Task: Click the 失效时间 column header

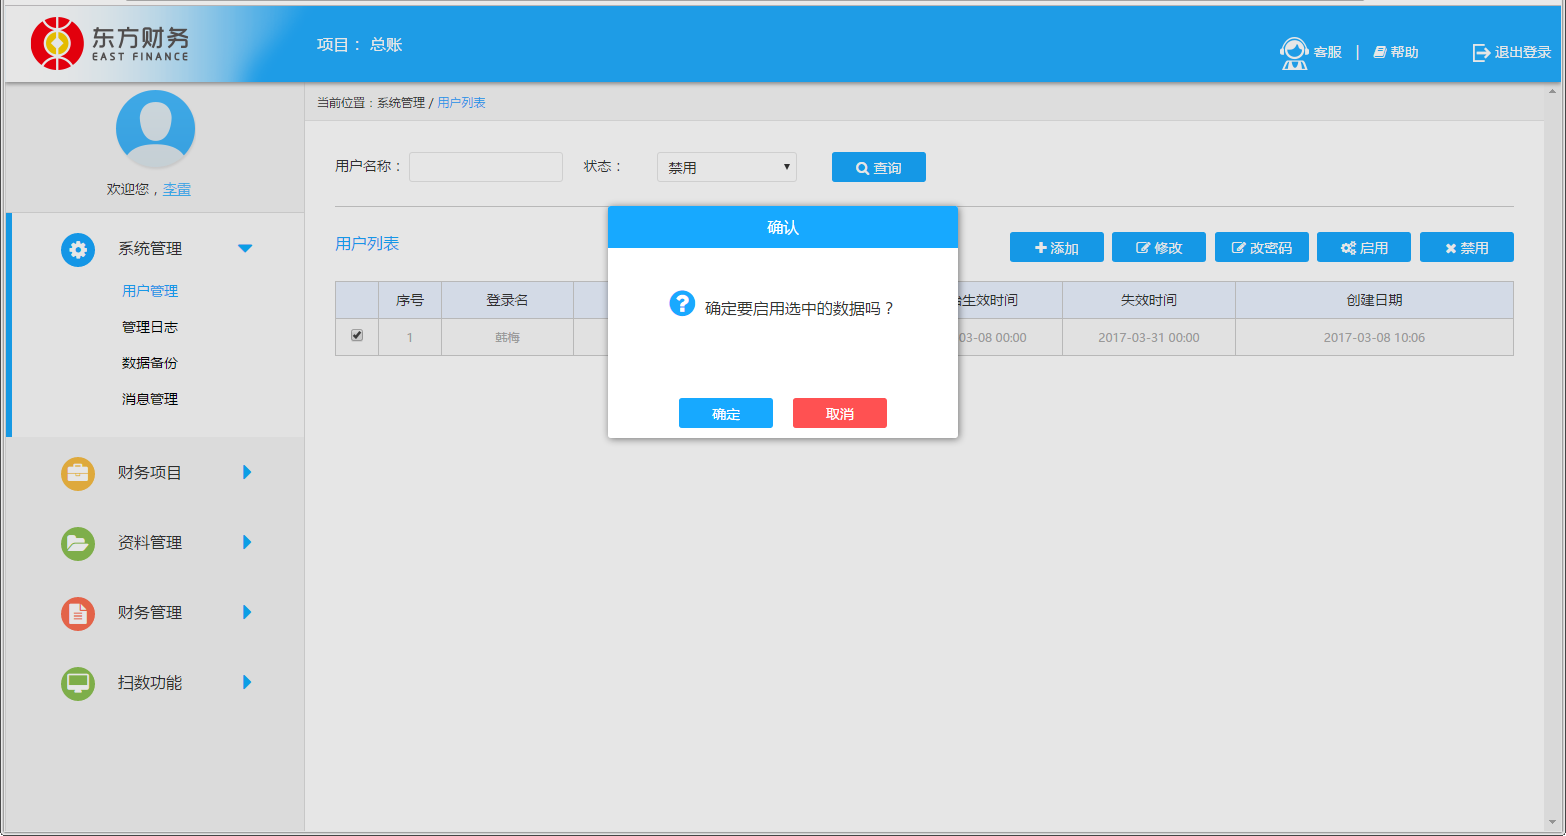Action: click(1149, 300)
